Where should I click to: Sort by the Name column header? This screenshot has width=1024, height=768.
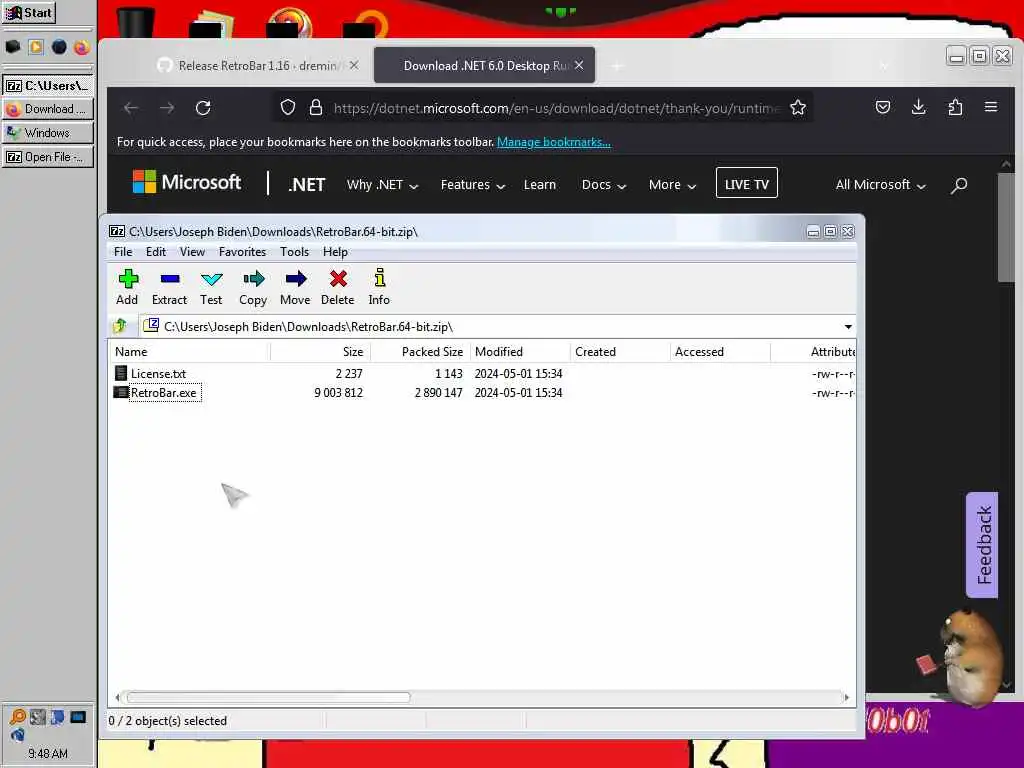click(x=189, y=352)
